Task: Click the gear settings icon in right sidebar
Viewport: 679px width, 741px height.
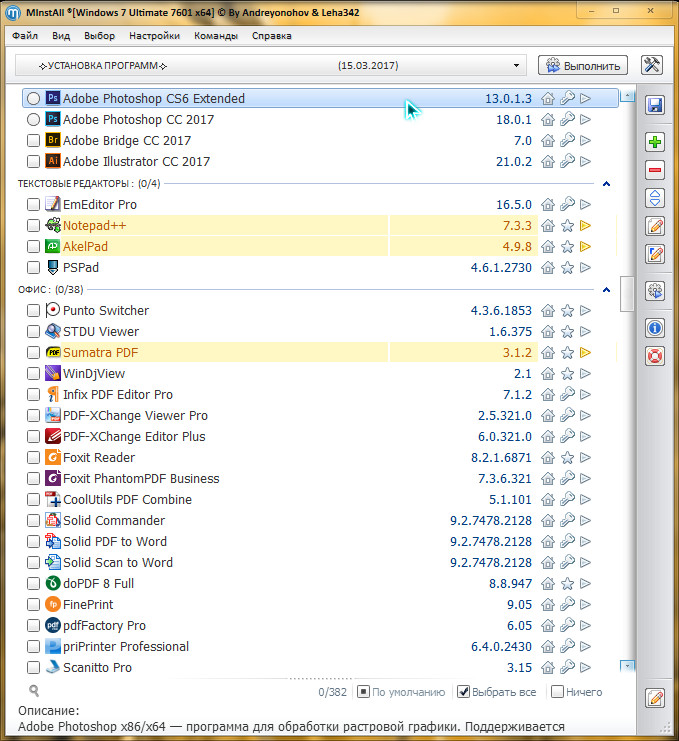Action: (x=655, y=291)
